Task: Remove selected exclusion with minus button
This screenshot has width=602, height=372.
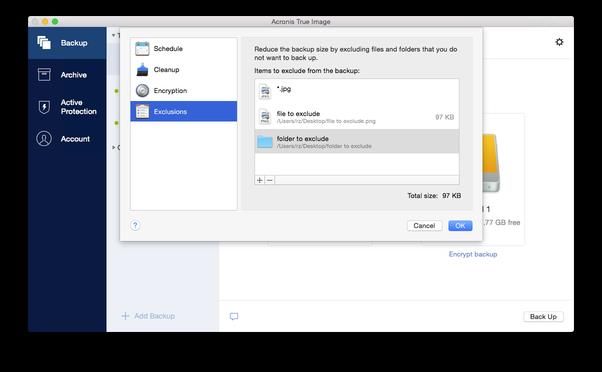Action: click(x=270, y=180)
